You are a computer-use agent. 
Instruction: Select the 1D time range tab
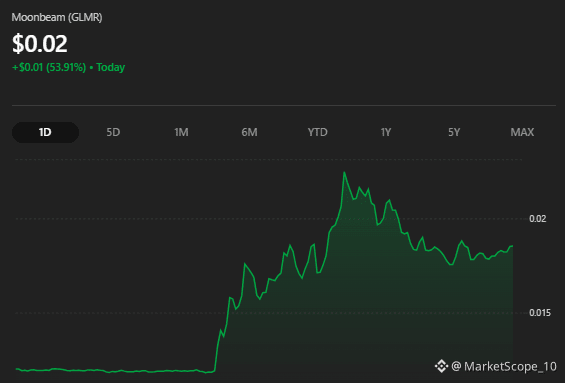(45, 133)
